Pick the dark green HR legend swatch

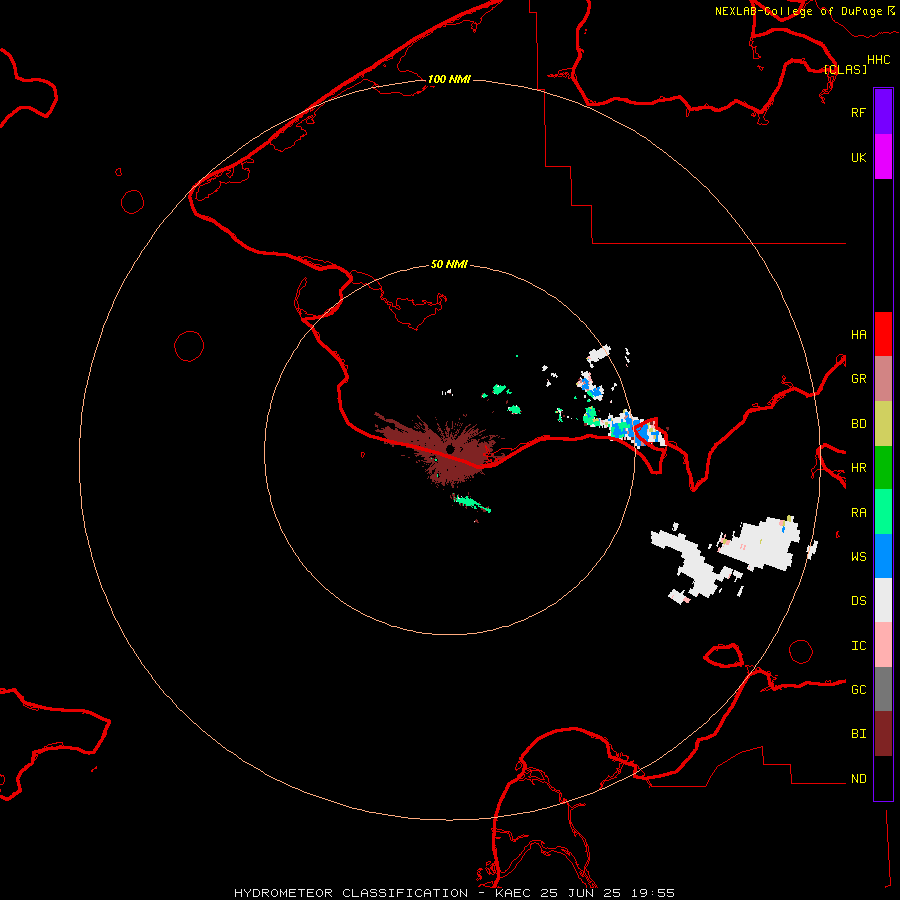pyautogui.click(x=883, y=468)
